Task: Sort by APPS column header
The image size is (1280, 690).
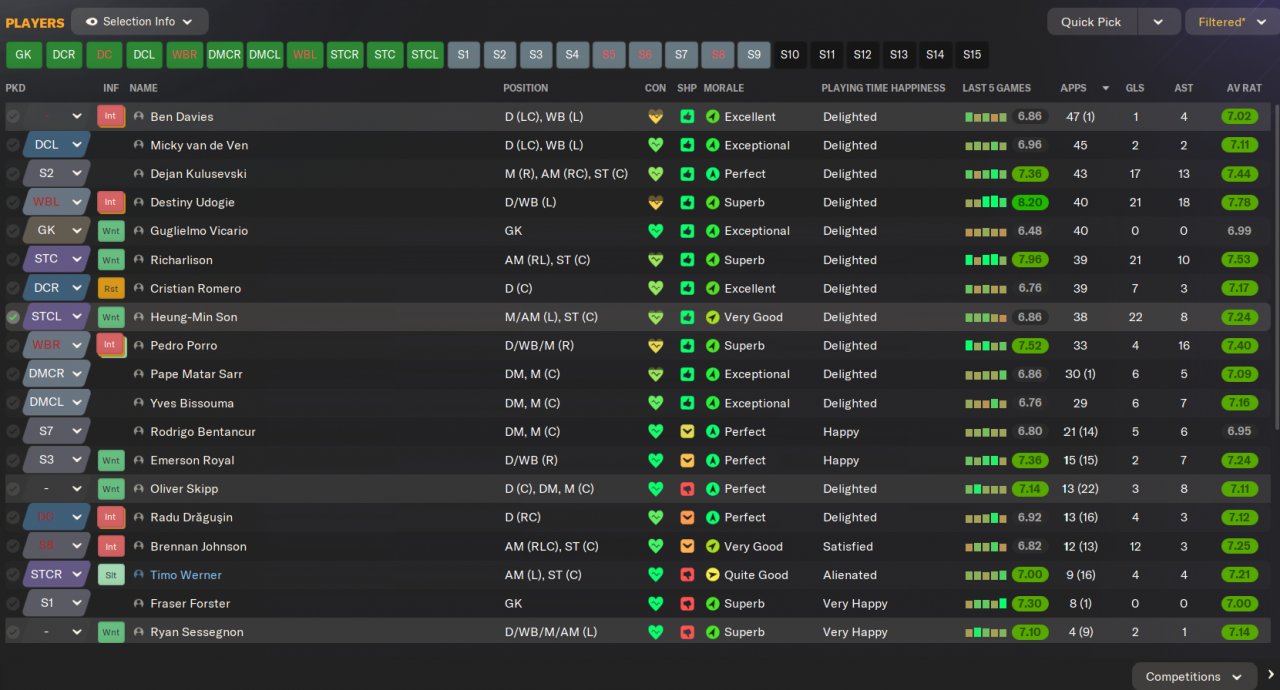Action: point(1073,88)
